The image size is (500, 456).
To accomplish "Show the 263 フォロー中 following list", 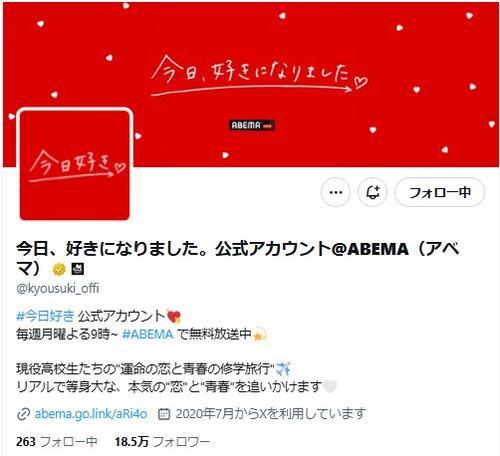I will pos(57,442).
